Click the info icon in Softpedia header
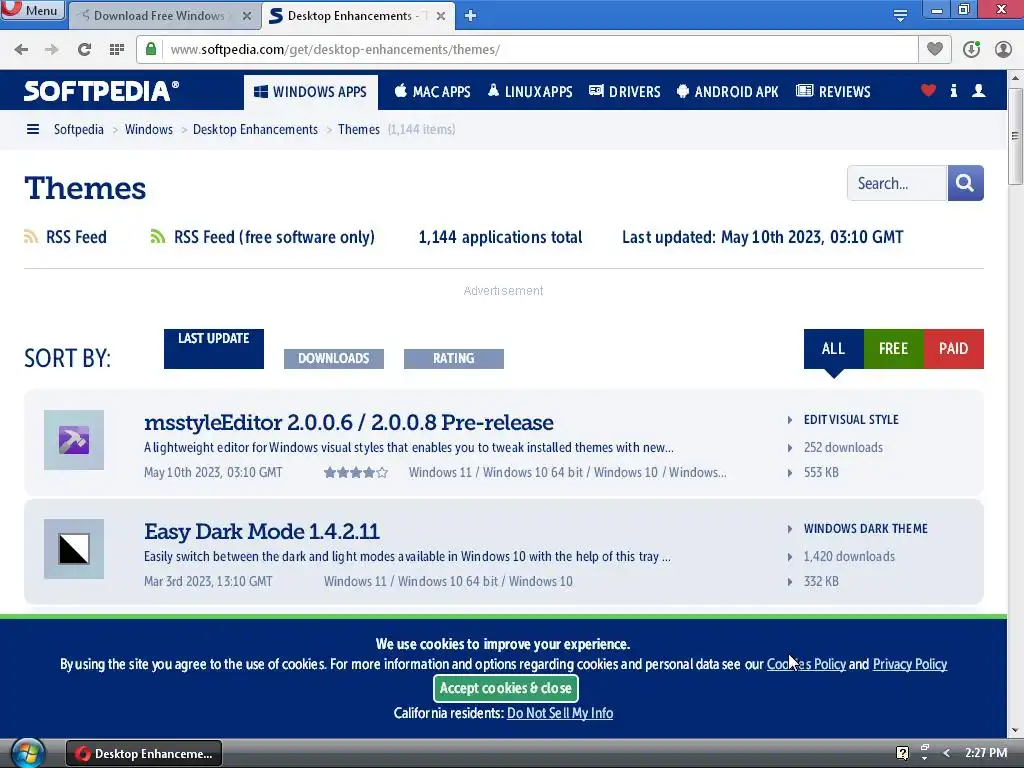Image resolution: width=1024 pixels, height=768 pixels. 953,91
